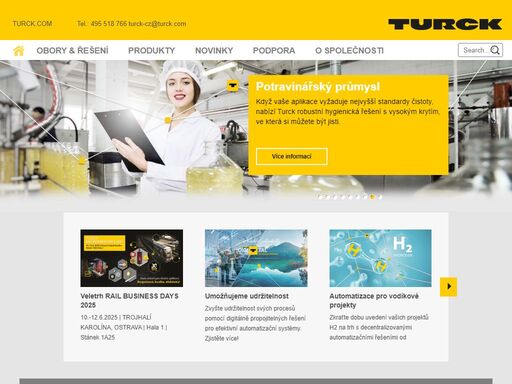Select the fifth carousel slide dot
The height and width of the screenshot is (384, 512).
(350, 197)
